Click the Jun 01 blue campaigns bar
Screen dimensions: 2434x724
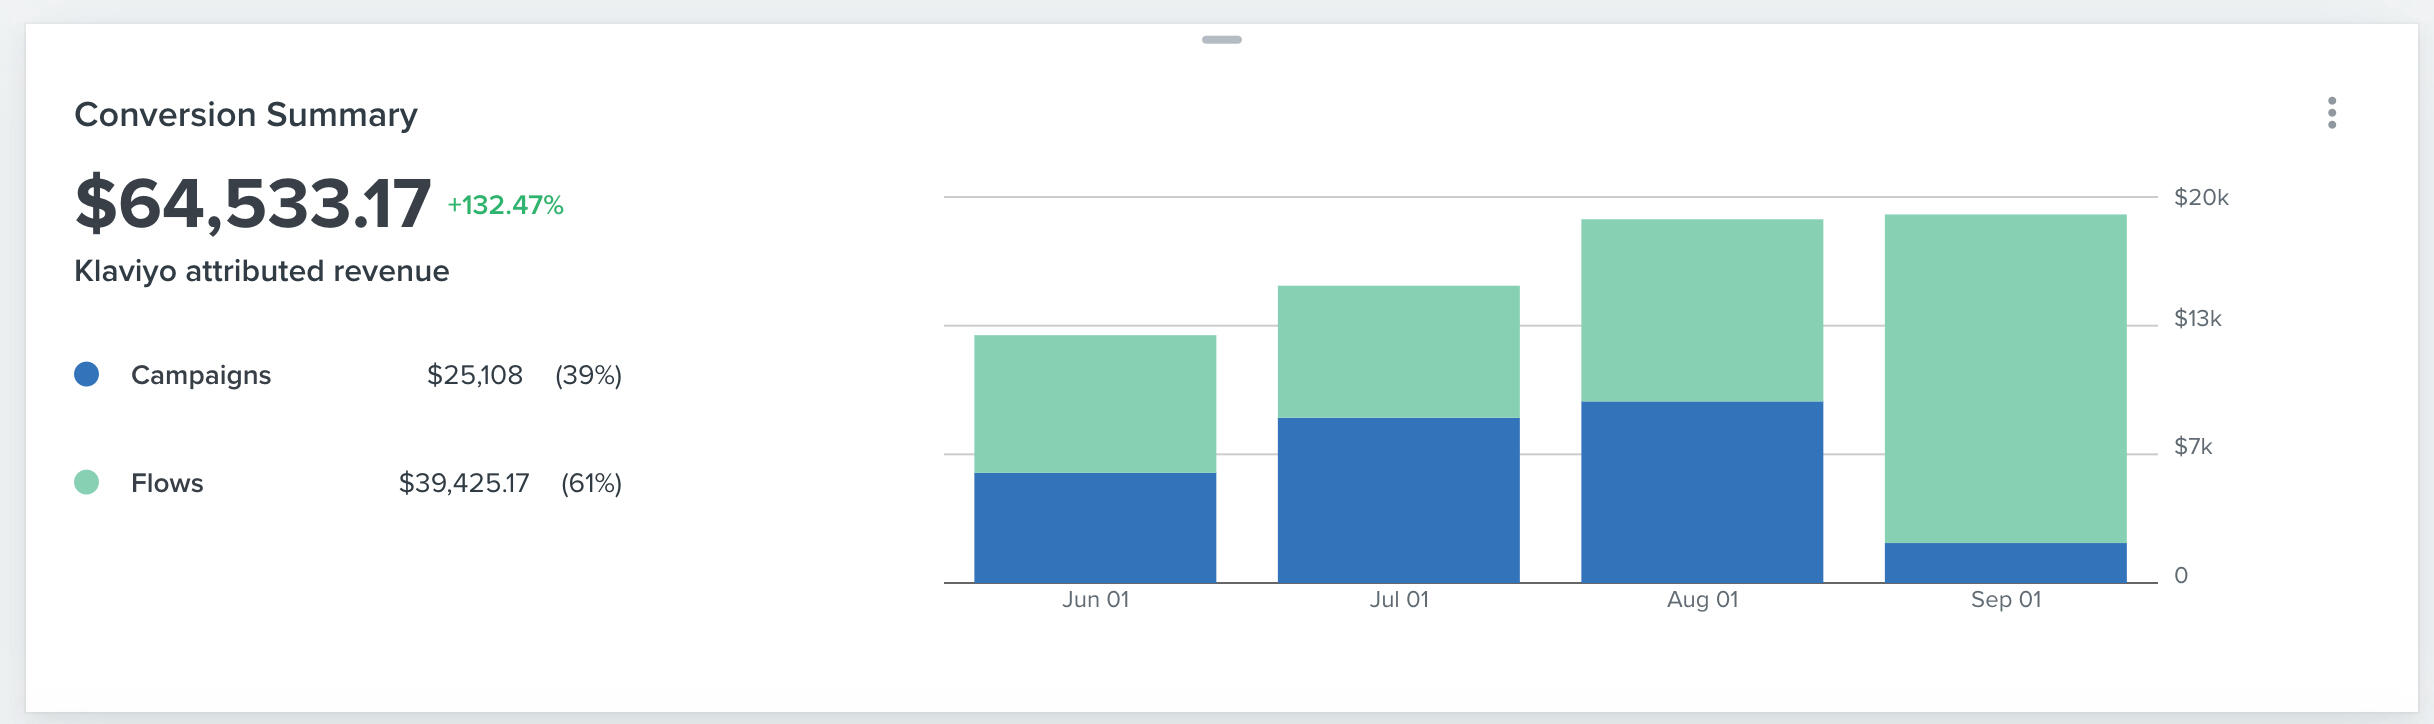[1095, 527]
